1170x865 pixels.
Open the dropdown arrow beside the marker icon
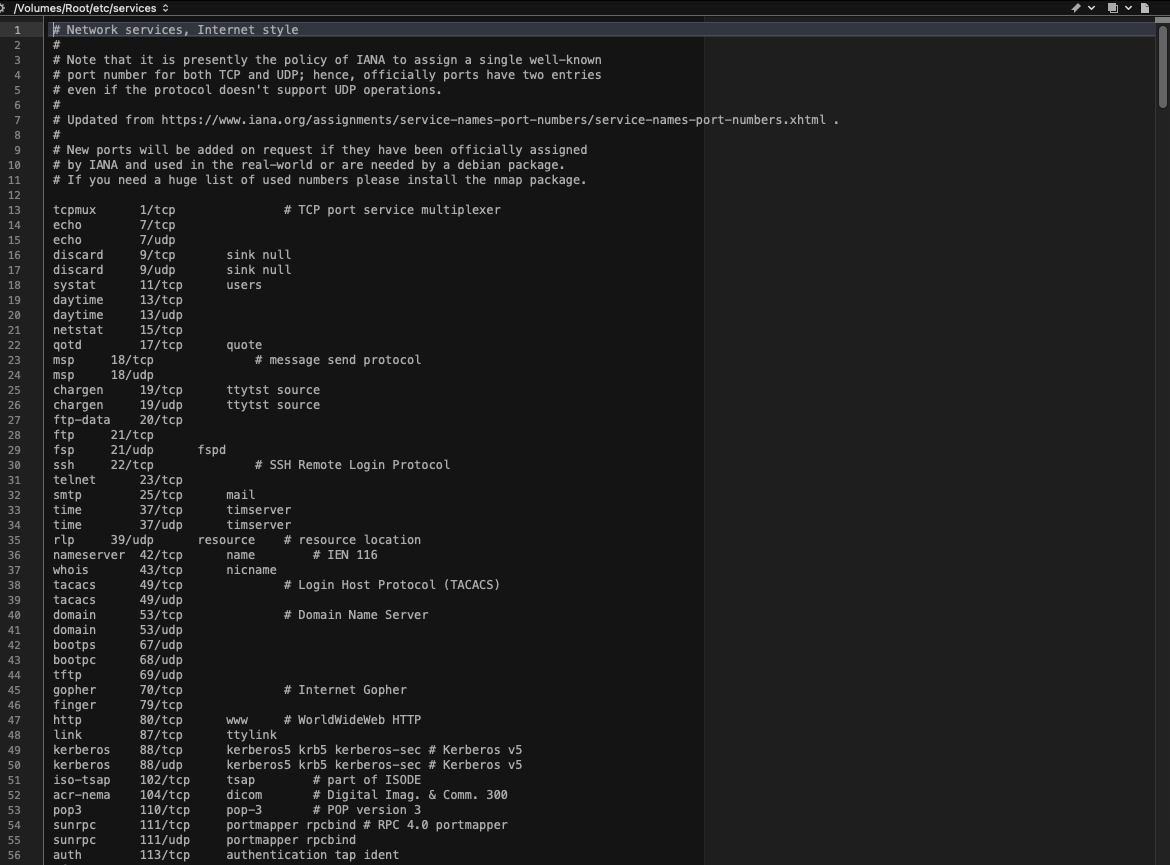coord(1091,8)
